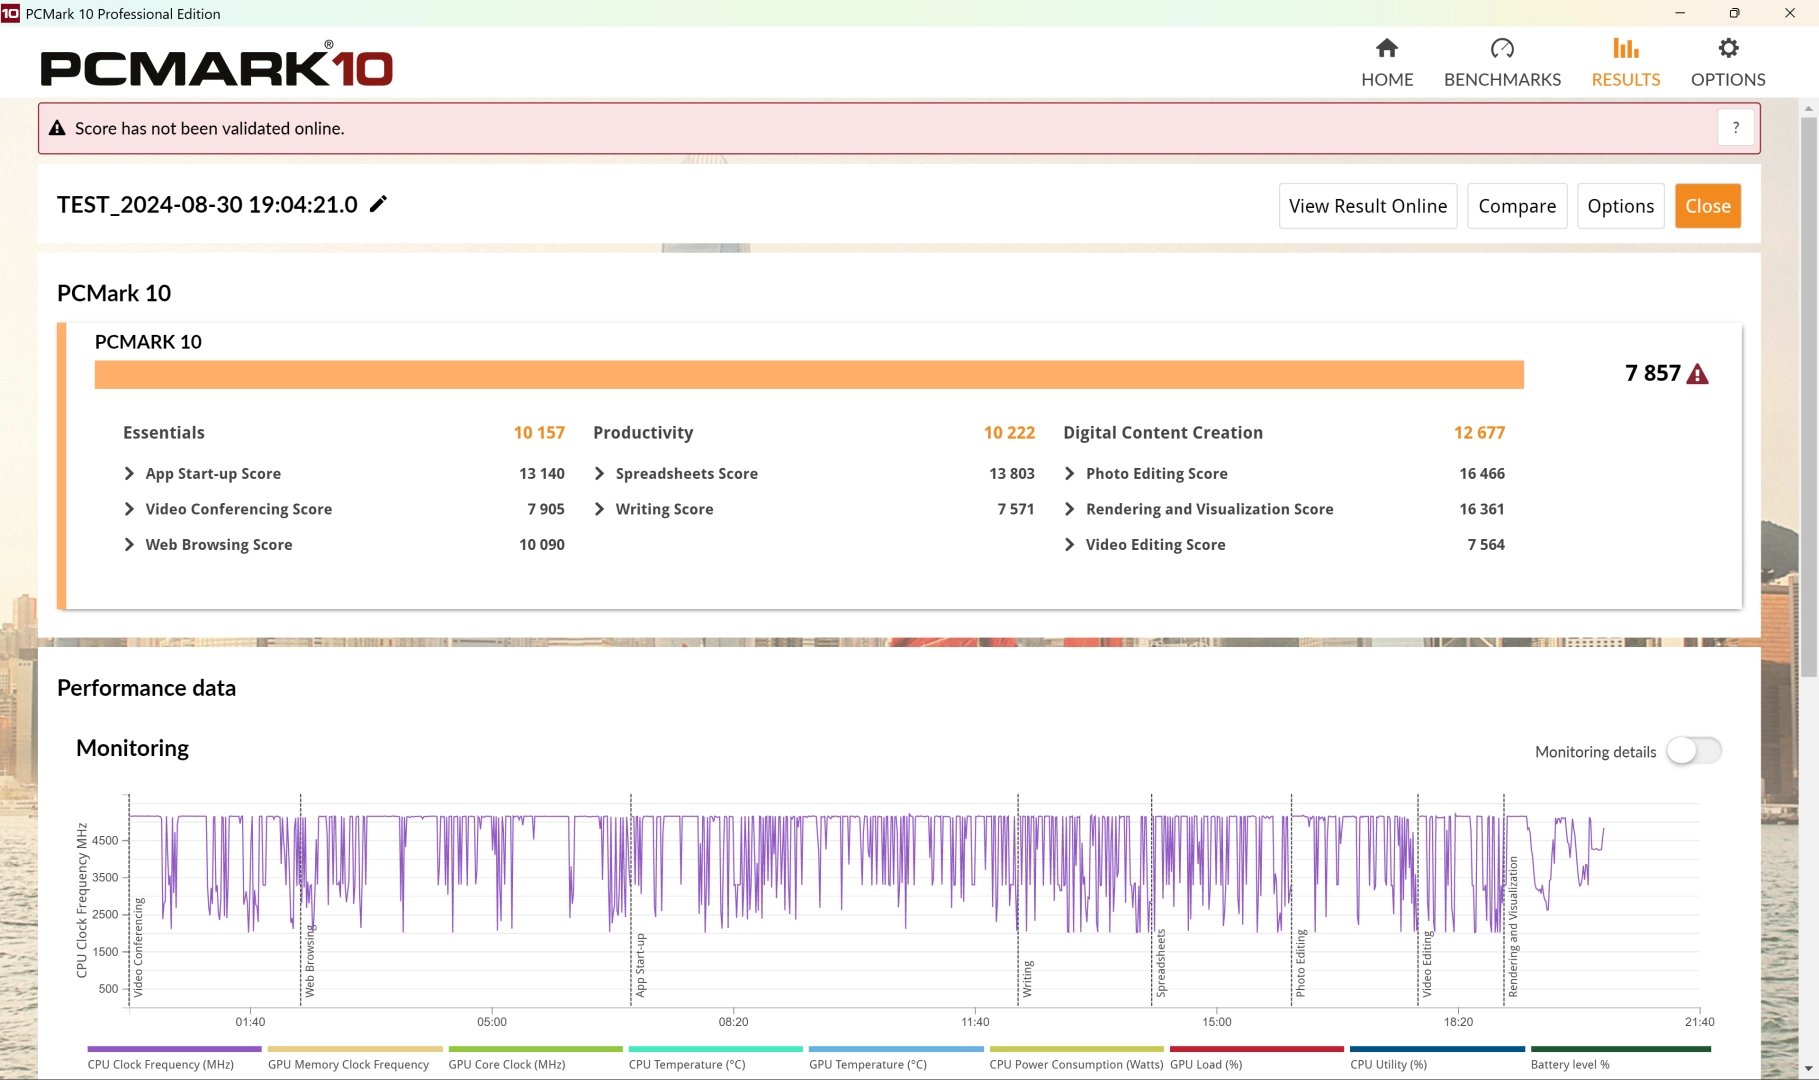
Task: Click the PCMark app icon in title bar
Action: pyautogui.click(x=10, y=13)
